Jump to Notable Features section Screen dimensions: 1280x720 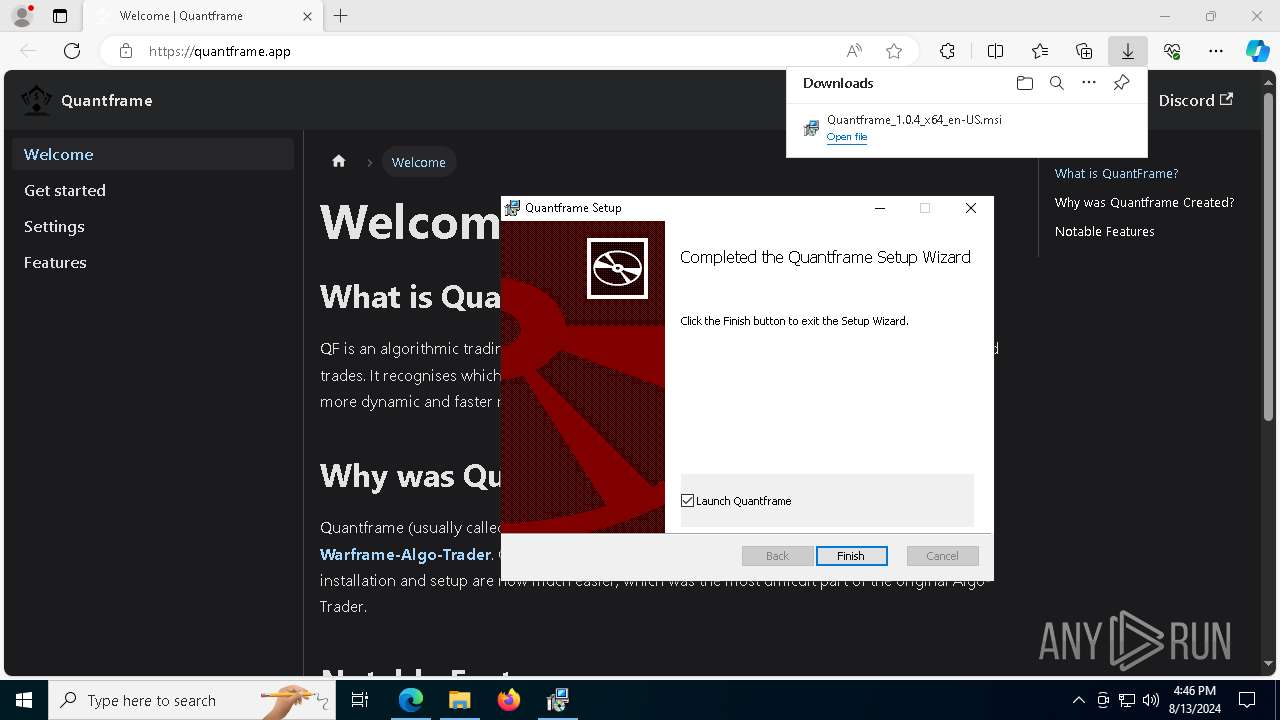pos(1104,231)
